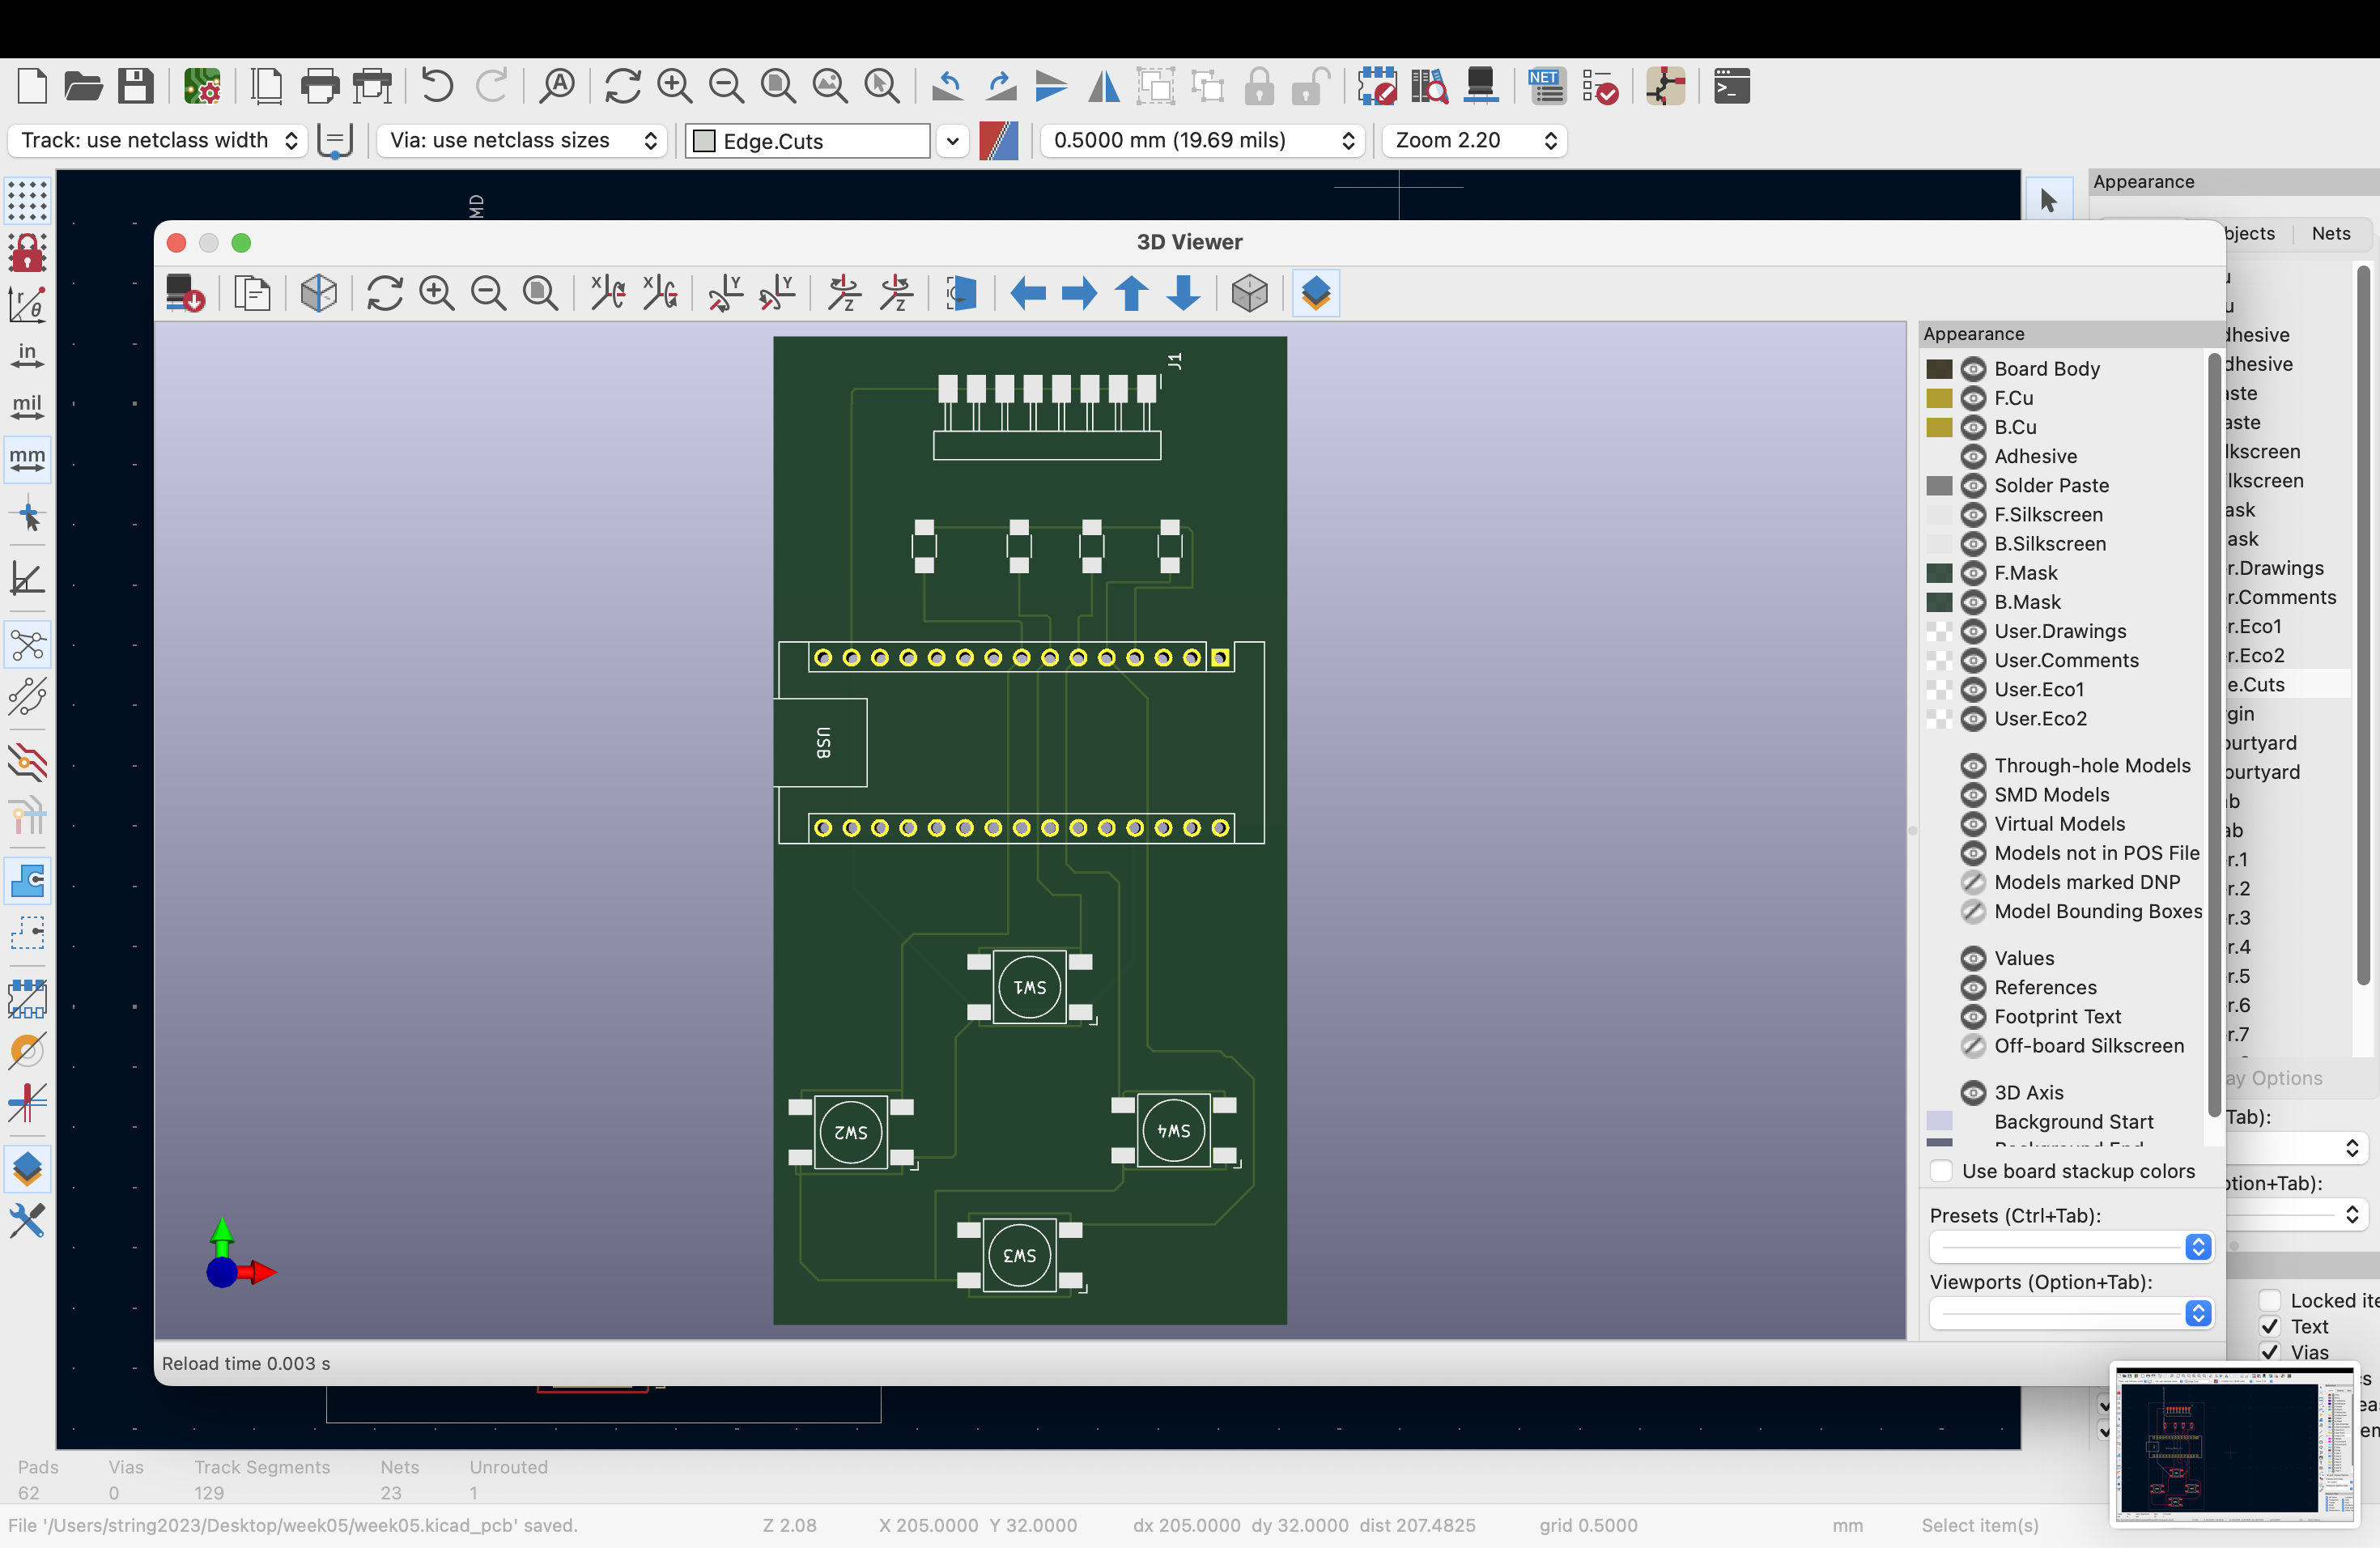Click User.Comments label in 3D appearance list

pyautogui.click(x=2066, y=660)
